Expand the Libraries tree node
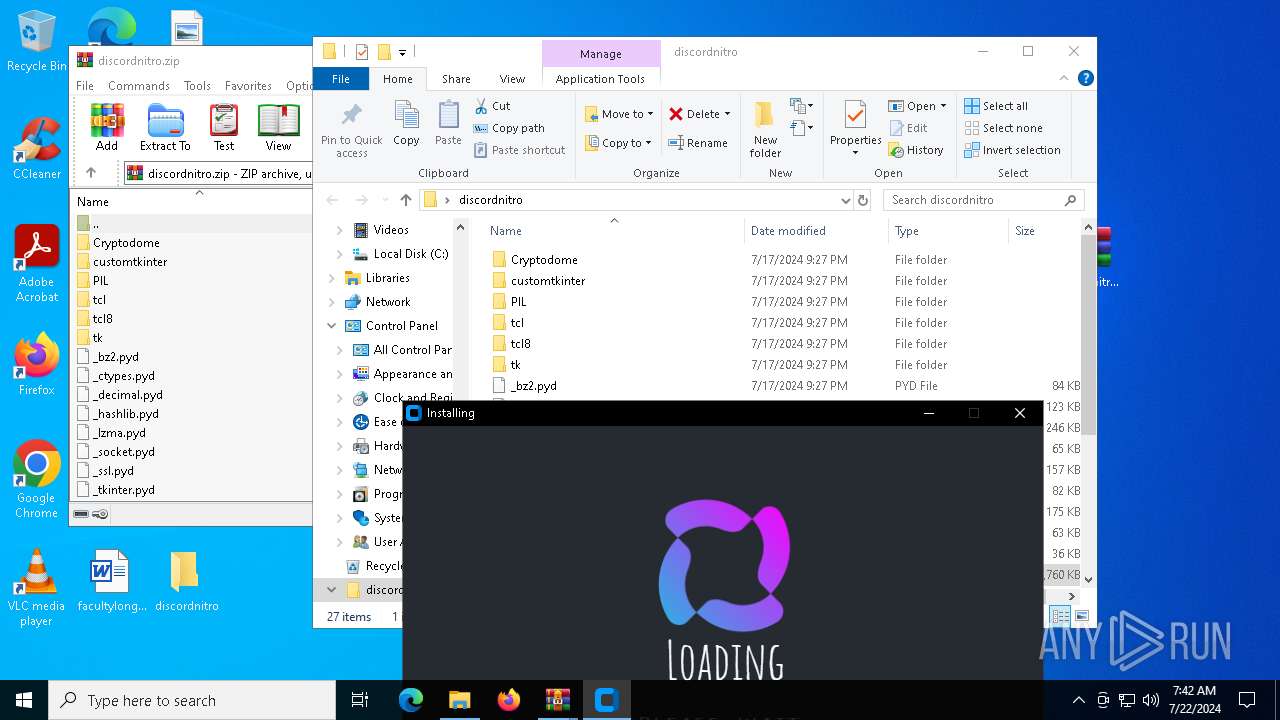Screen dimensions: 1280x720 pyautogui.click(x=331, y=278)
